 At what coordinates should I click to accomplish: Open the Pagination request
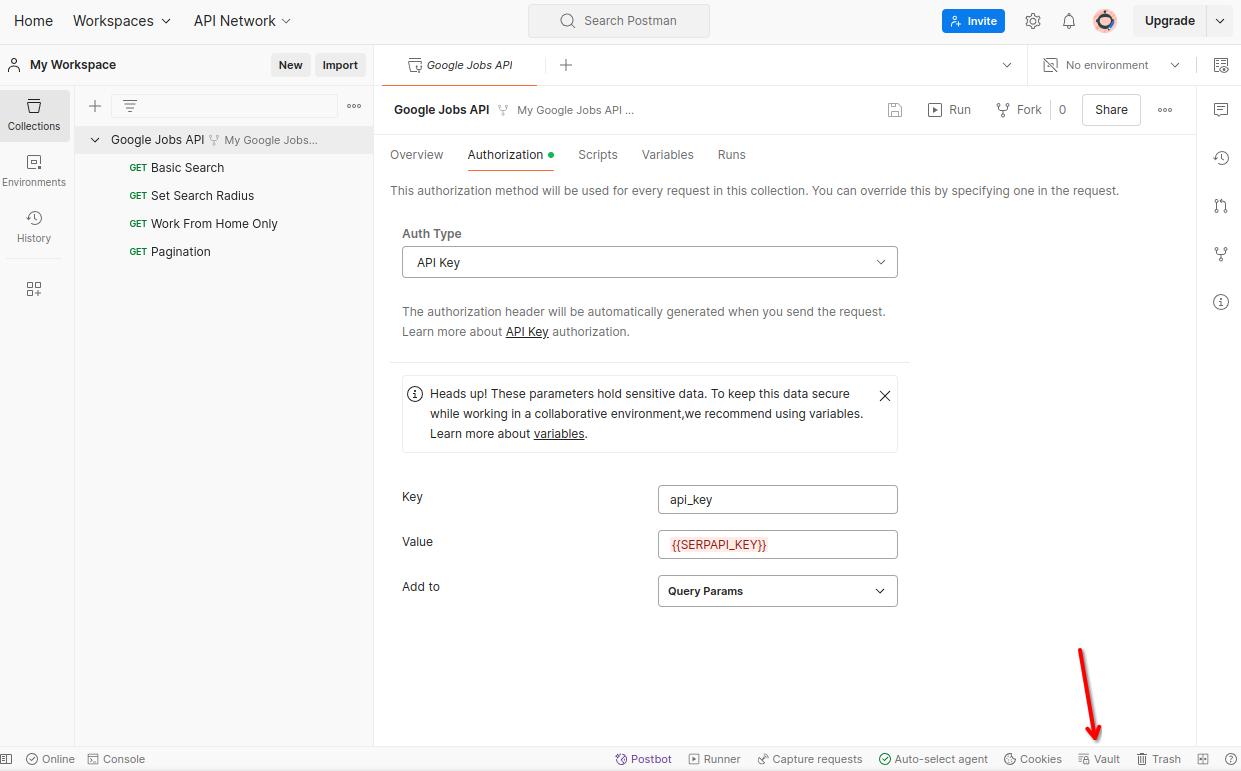pos(181,252)
